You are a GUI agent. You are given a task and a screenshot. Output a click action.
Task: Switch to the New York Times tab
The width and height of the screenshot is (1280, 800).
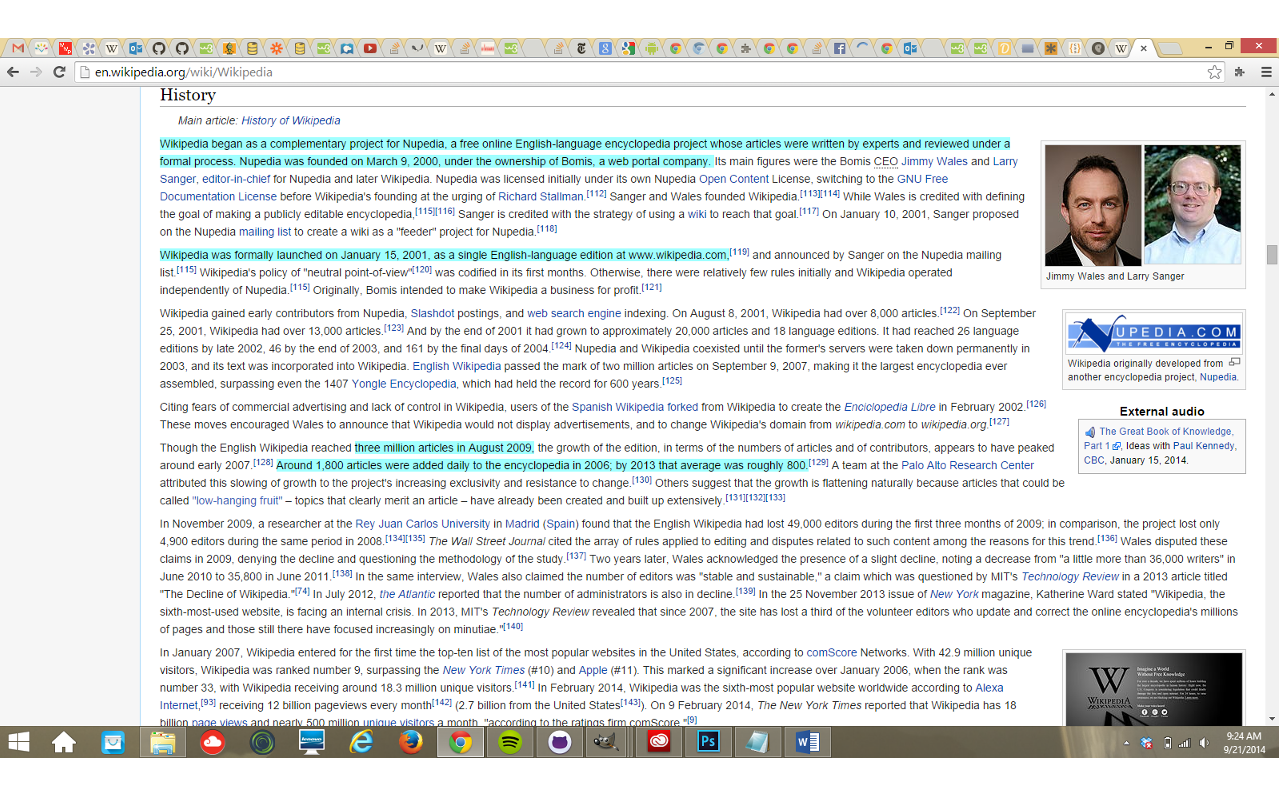pos(581,48)
